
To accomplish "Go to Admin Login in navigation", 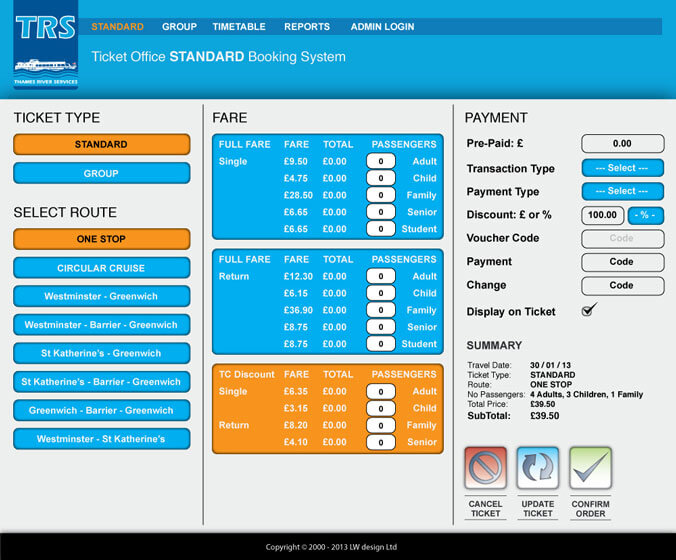I will pyautogui.click(x=382, y=27).
